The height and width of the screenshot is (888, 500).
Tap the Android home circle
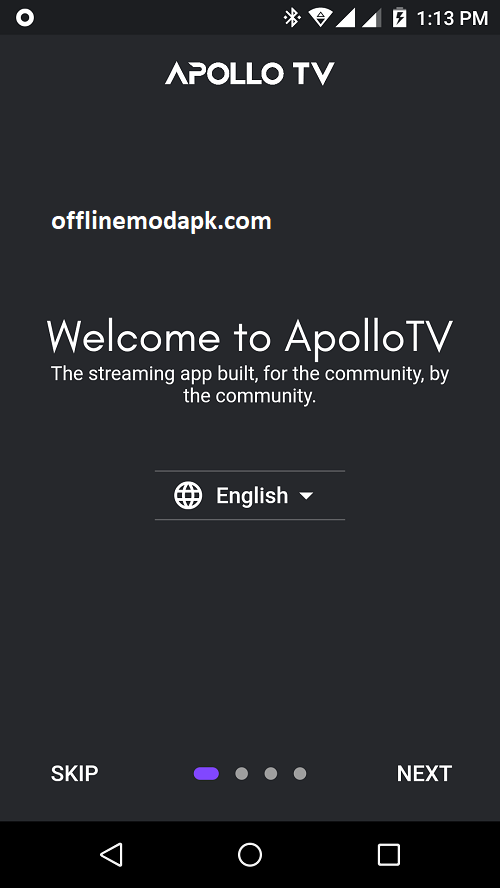pyautogui.click(x=250, y=855)
